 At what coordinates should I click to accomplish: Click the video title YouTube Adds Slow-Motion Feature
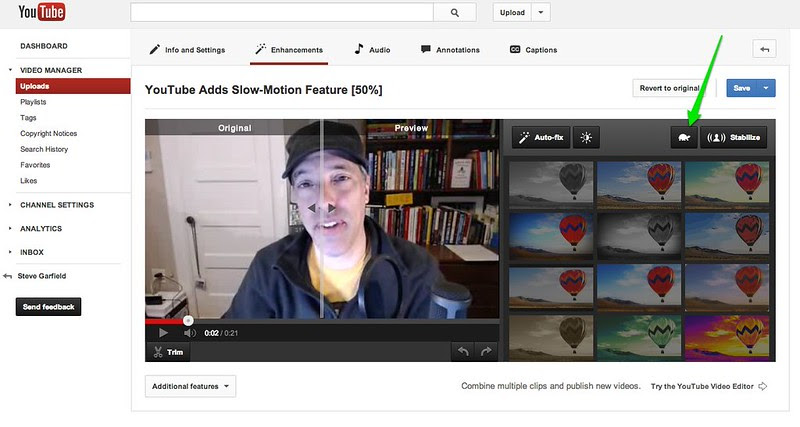point(263,90)
